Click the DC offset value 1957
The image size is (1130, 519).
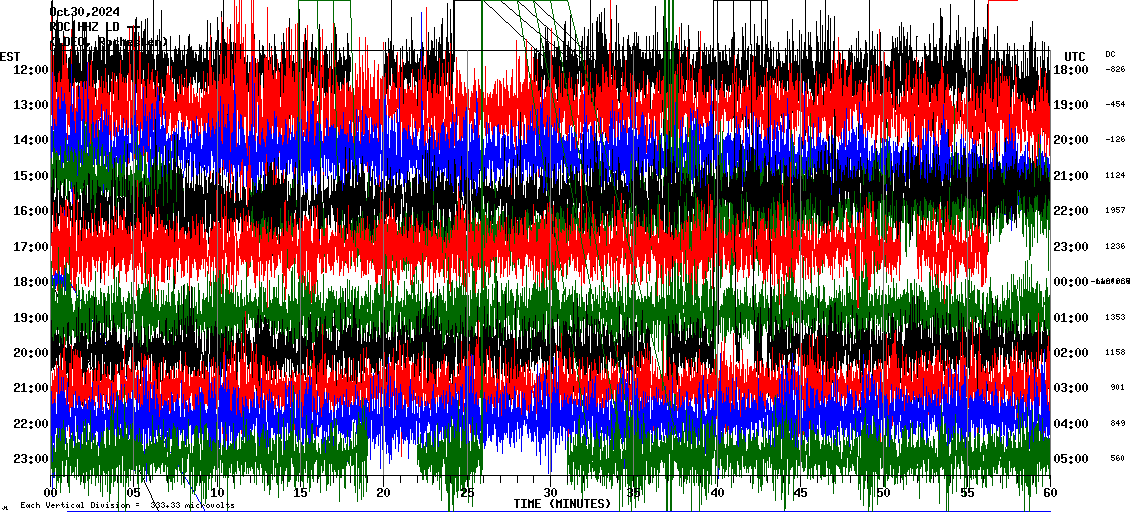point(1115,211)
